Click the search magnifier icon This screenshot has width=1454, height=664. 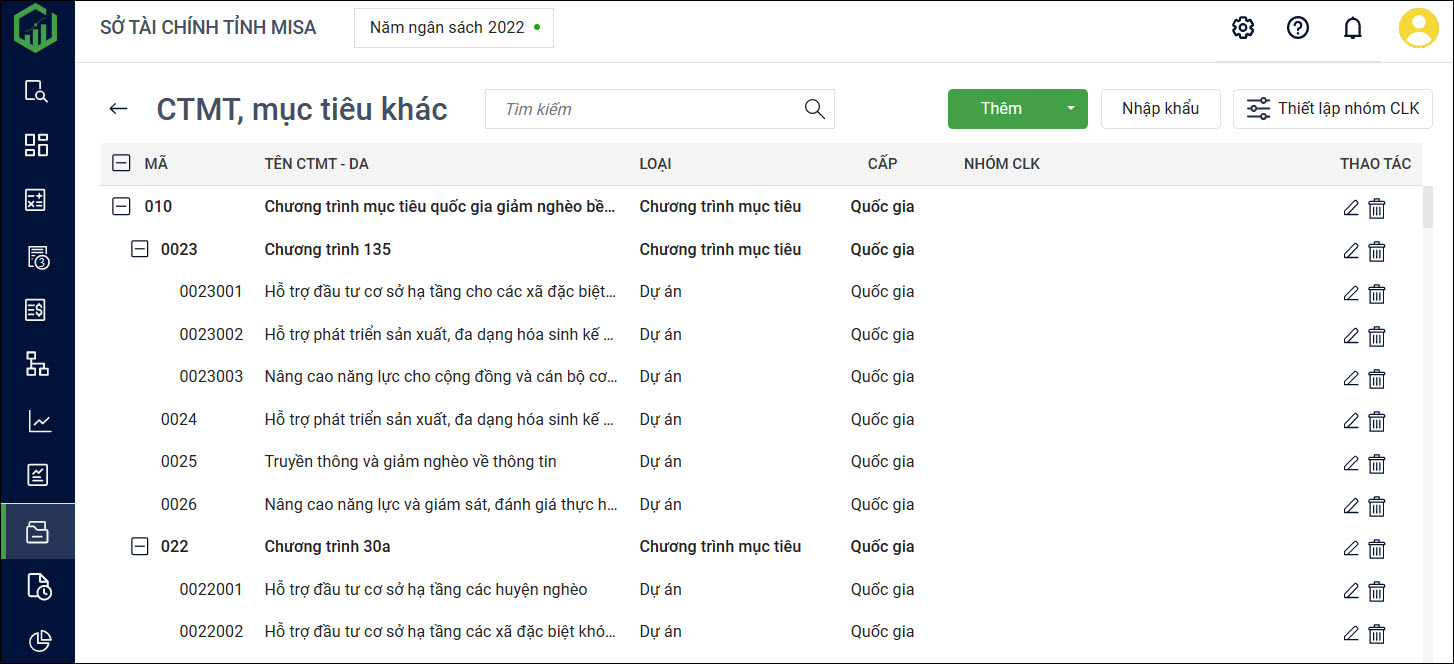tap(815, 109)
